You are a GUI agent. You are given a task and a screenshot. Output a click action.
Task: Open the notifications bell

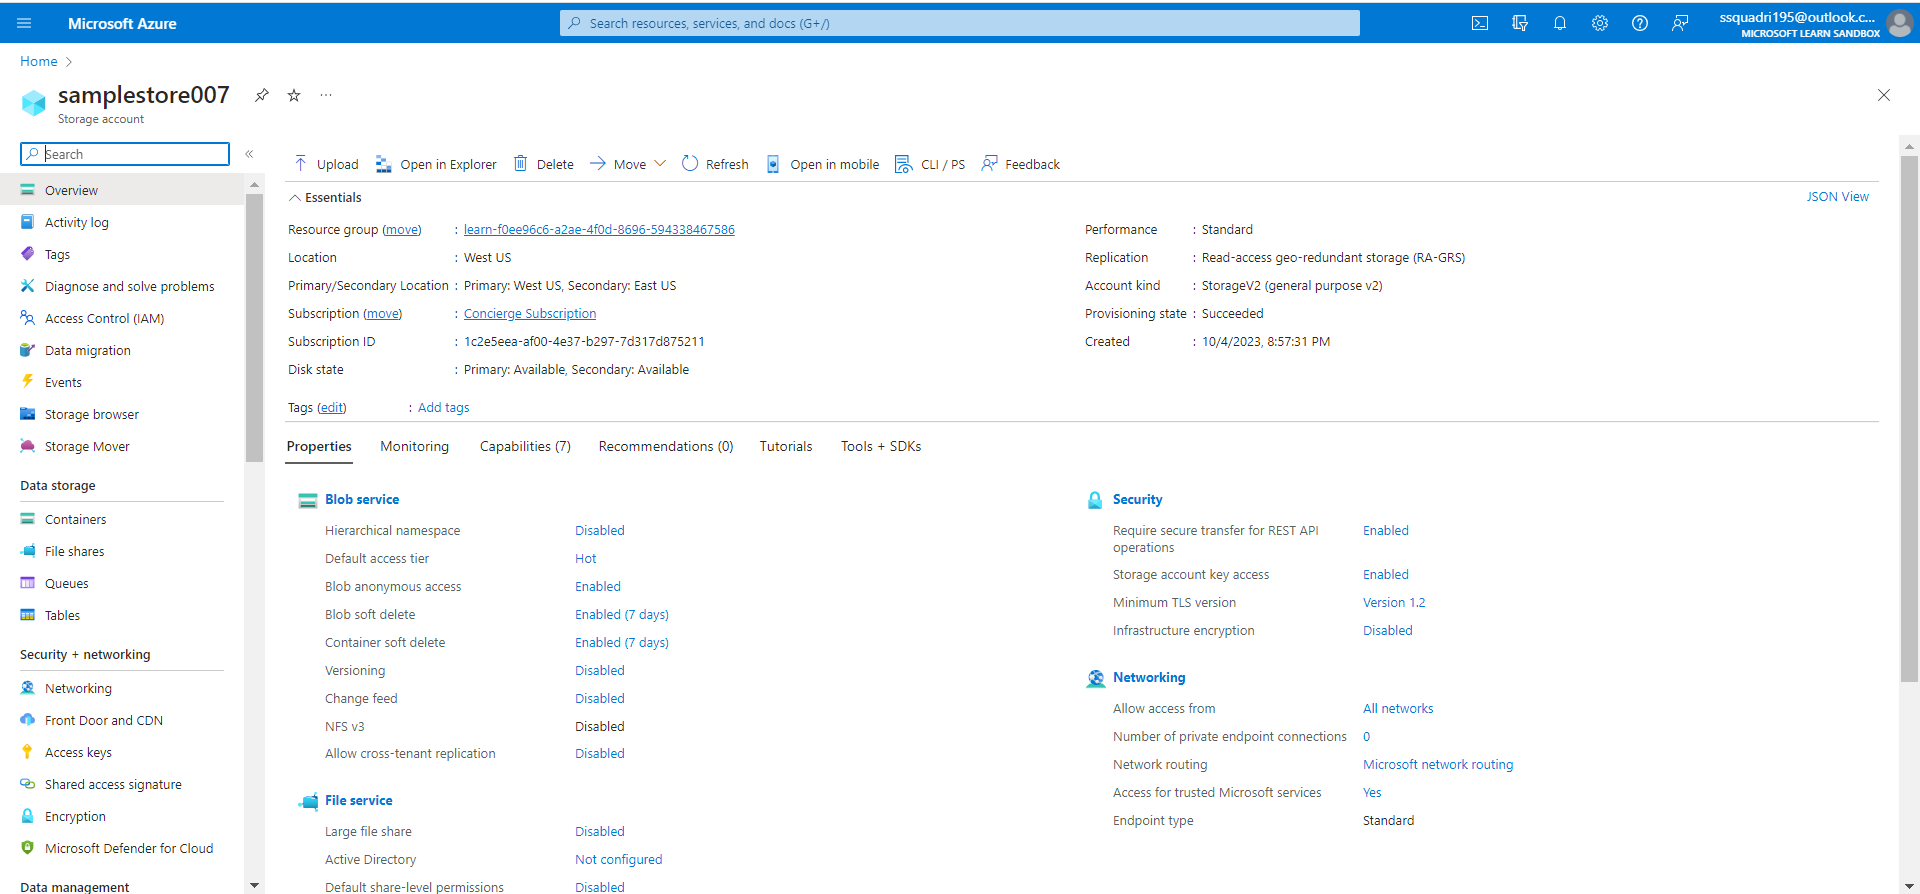pyautogui.click(x=1560, y=23)
